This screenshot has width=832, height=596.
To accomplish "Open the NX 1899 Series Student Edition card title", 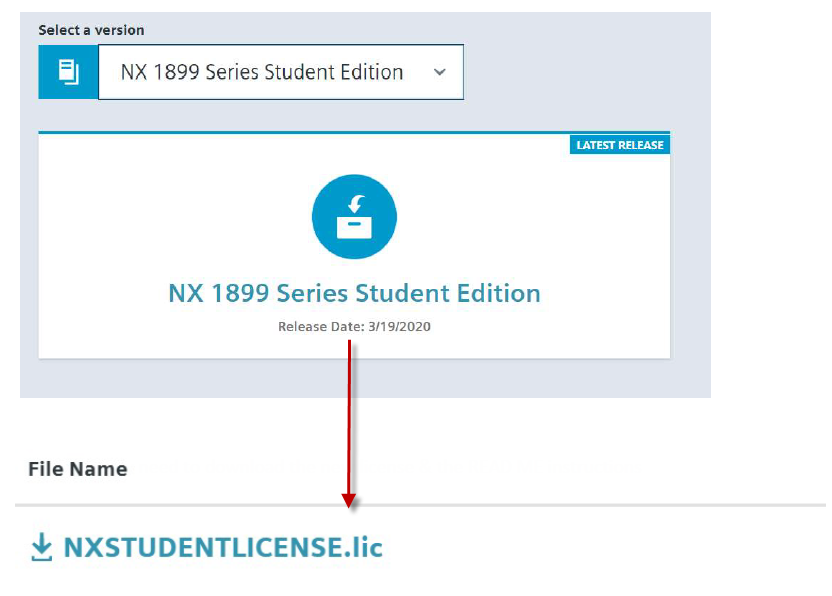I will point(354,293).
